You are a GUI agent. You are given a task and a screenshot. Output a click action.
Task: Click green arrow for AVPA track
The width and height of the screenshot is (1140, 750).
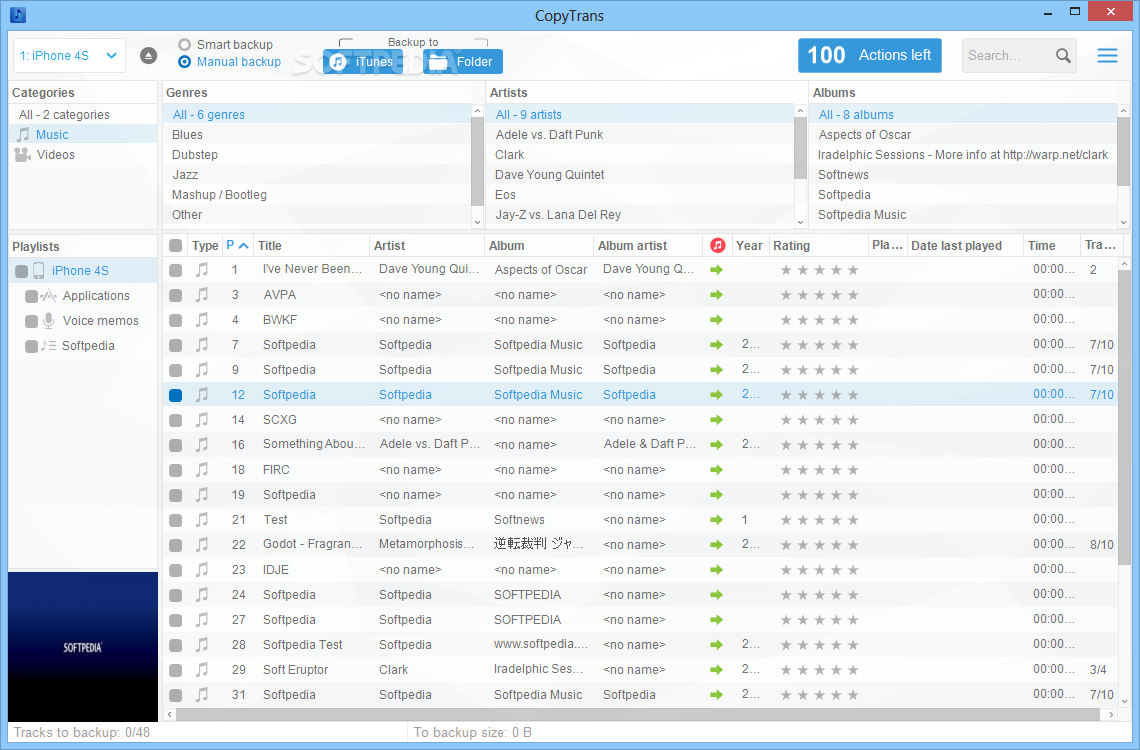pos(716,295)
